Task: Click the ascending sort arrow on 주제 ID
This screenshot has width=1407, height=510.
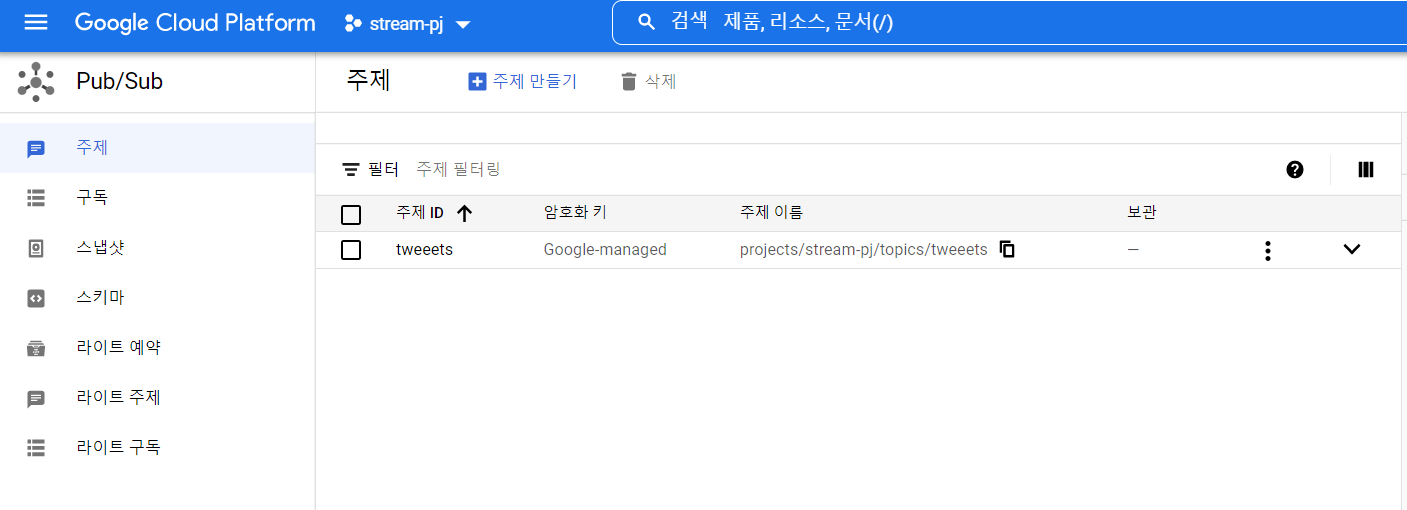Action: 464,213
